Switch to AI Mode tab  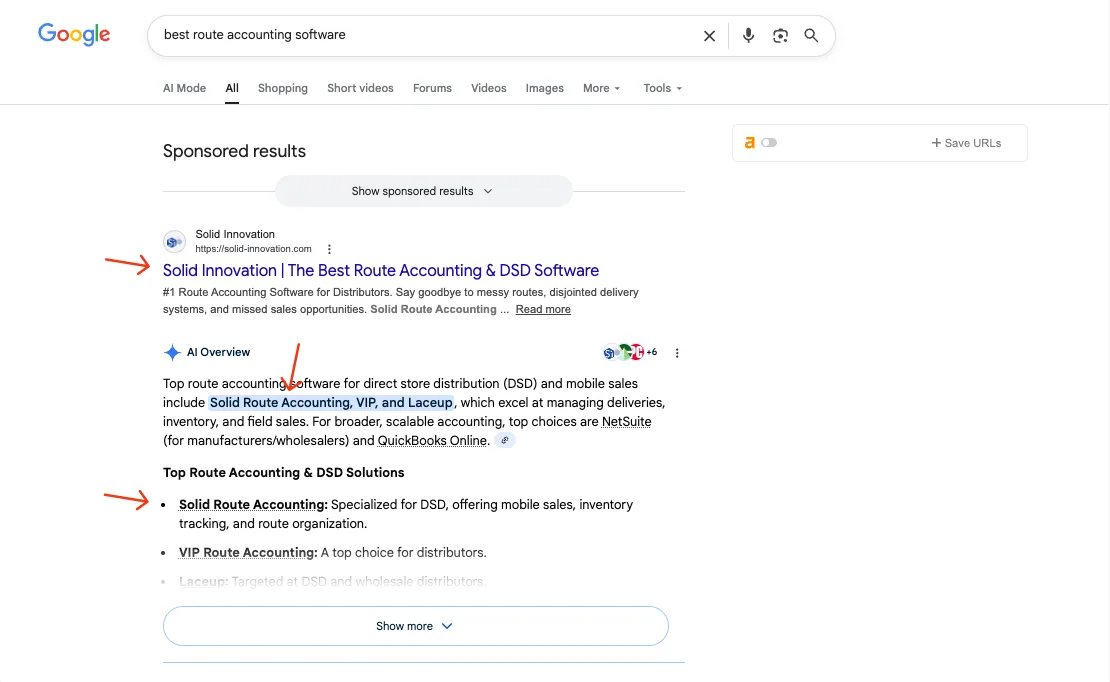[x=184, y=89]
